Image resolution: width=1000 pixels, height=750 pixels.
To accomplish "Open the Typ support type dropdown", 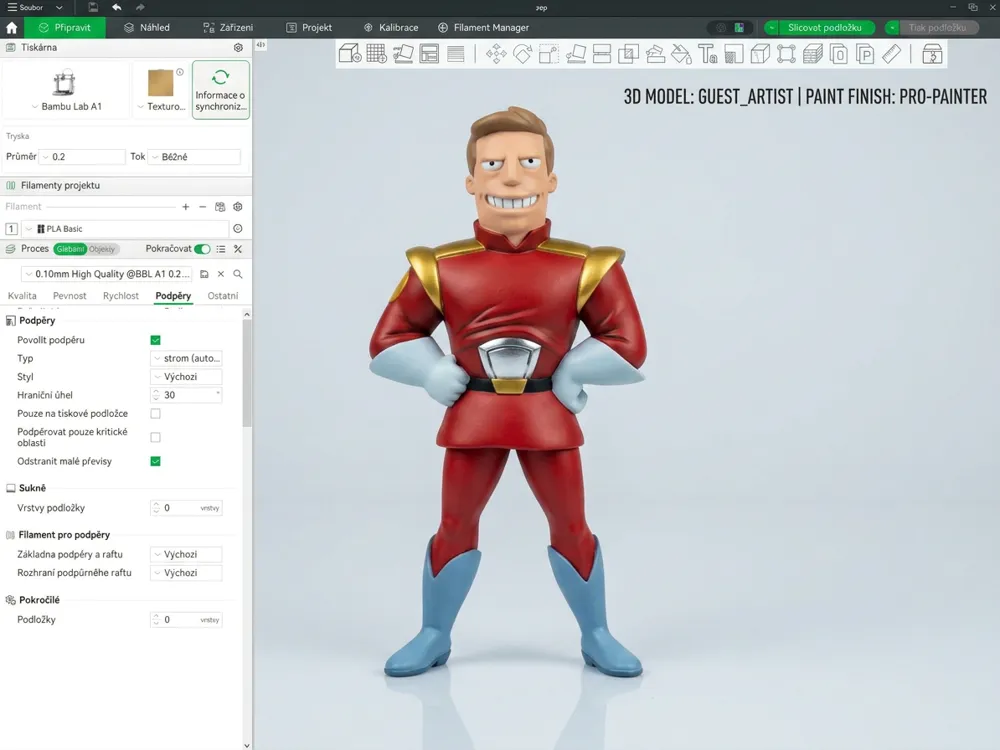I will point(186,358).
